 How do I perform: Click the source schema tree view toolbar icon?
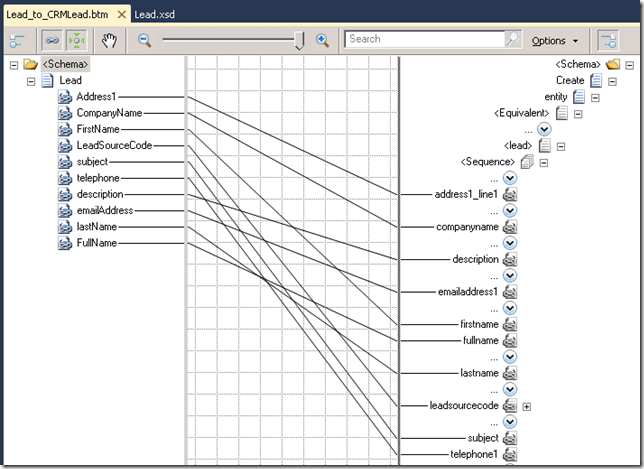point(17,41)
